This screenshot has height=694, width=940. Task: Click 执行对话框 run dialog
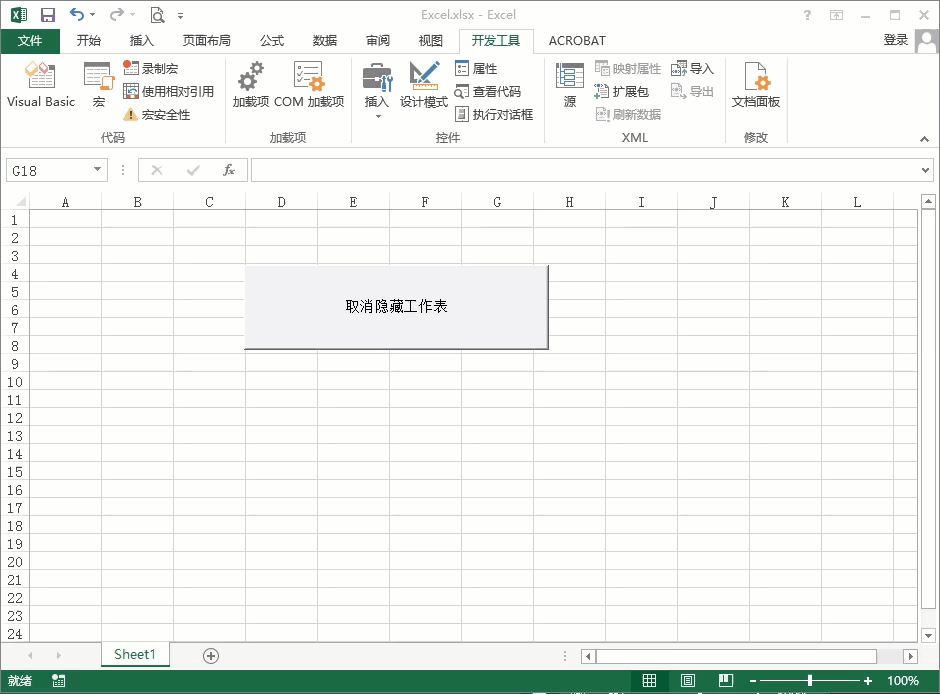493,114
